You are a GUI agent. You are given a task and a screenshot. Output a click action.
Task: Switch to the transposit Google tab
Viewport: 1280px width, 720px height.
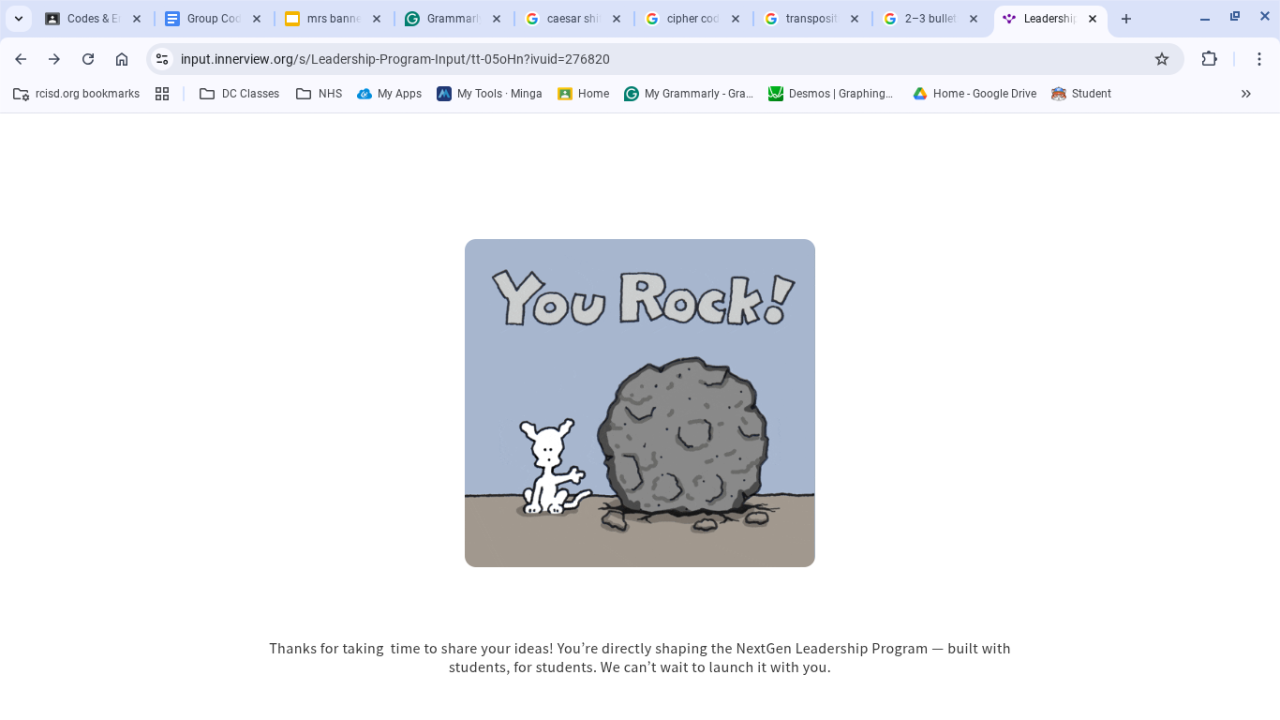point(811,19)
